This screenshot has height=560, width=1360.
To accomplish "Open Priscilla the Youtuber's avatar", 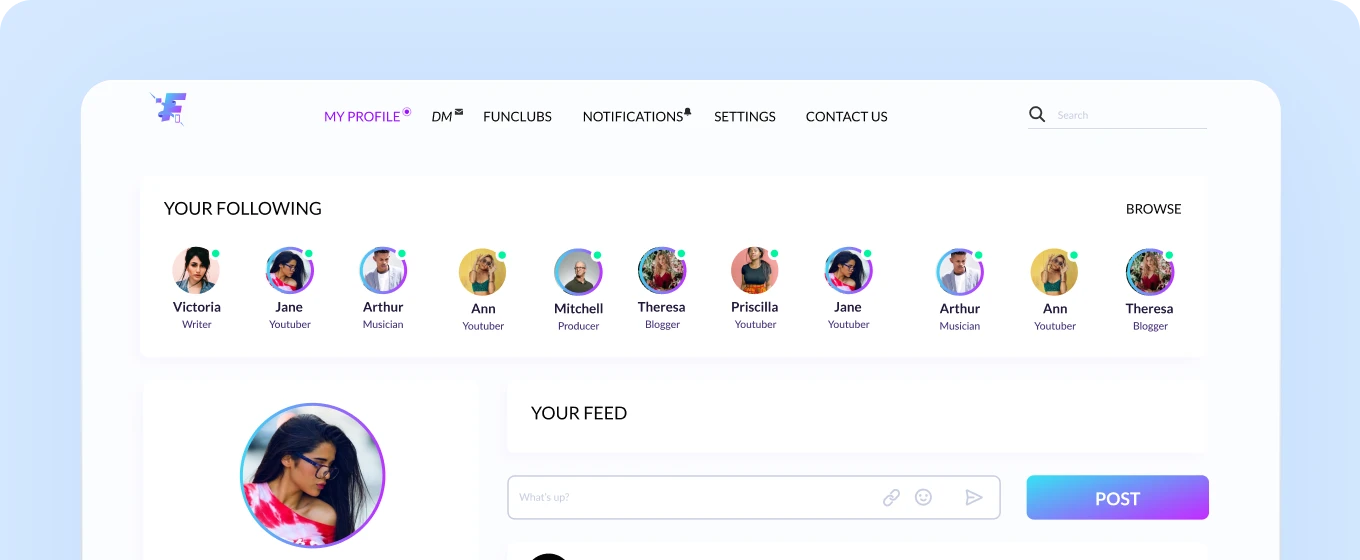I will [x=755, y=270].
